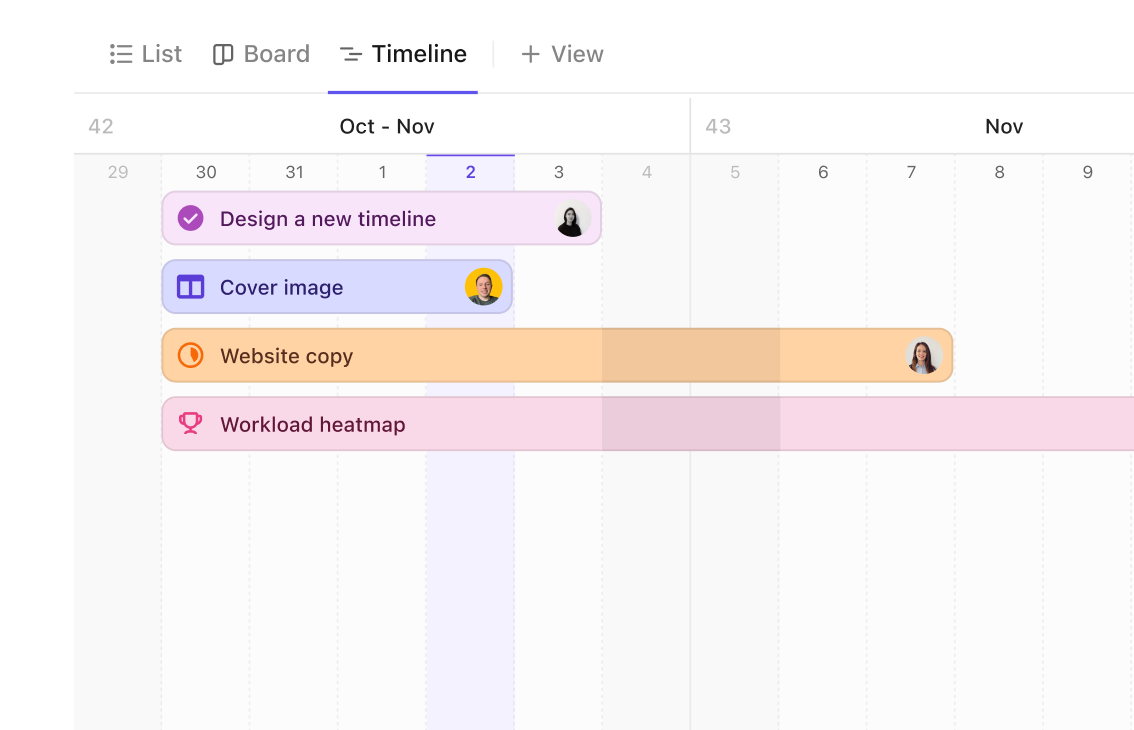This screenshot has height=730, width=1134.
Task: Click the purple checkmark on Design a new timeline
Action: tap(190, 218)
